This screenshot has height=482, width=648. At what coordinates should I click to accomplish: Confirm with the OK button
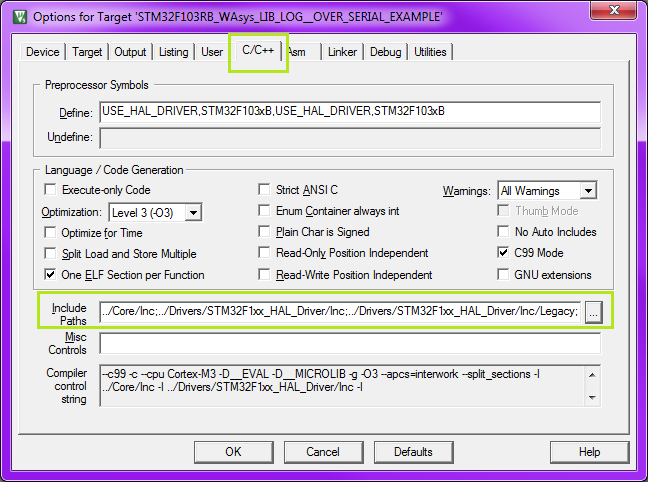pyautogui.click(x=233, y=452)
